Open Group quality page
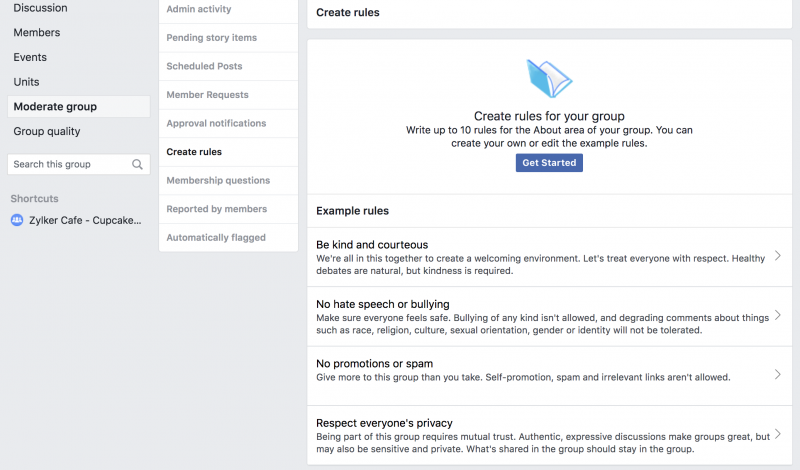This screenshot has height=470, width=800. (47, 131)
